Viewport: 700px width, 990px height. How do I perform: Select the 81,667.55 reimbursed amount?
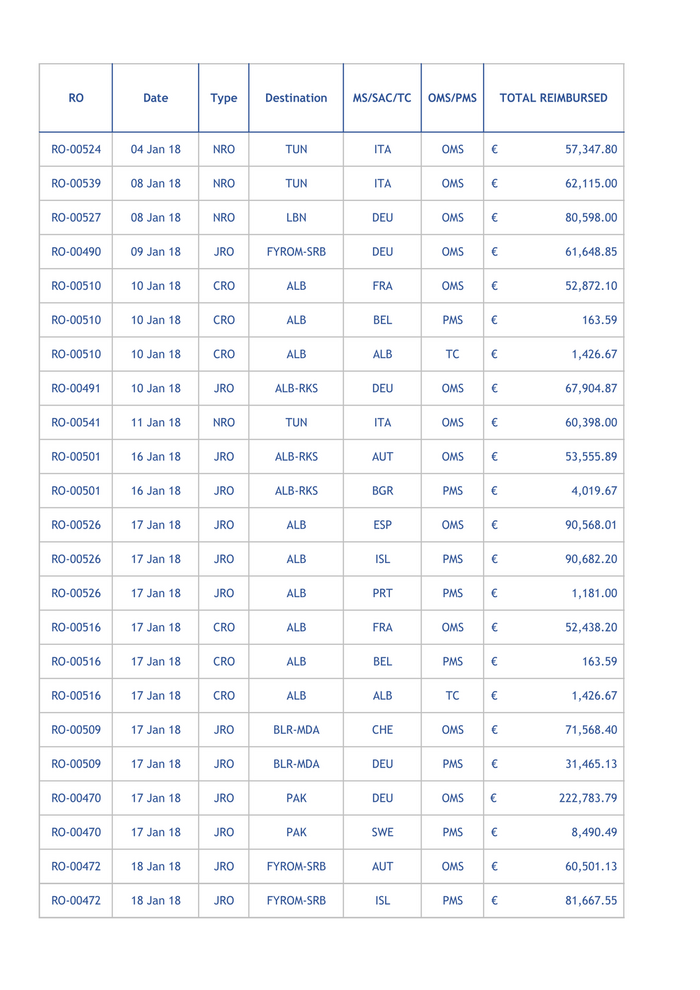(590, 901)
